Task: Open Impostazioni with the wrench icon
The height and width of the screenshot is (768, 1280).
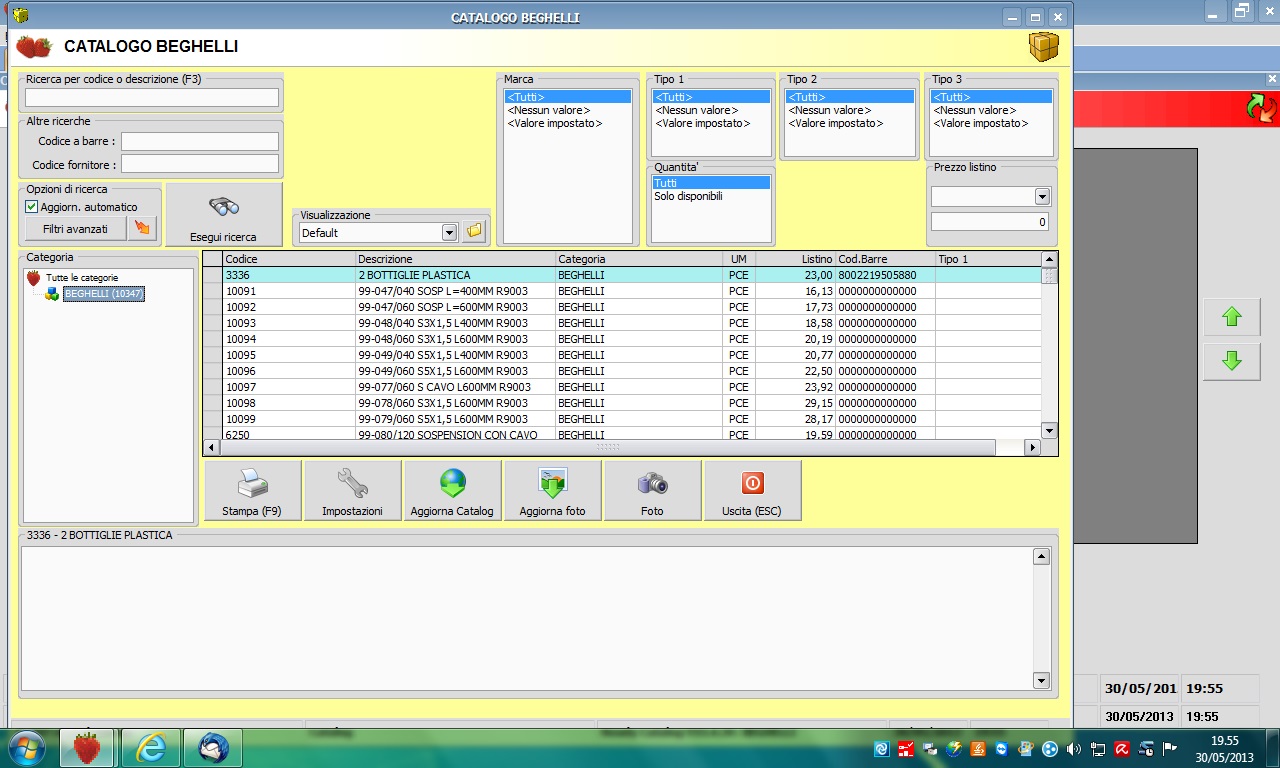Action: (352, 490)
